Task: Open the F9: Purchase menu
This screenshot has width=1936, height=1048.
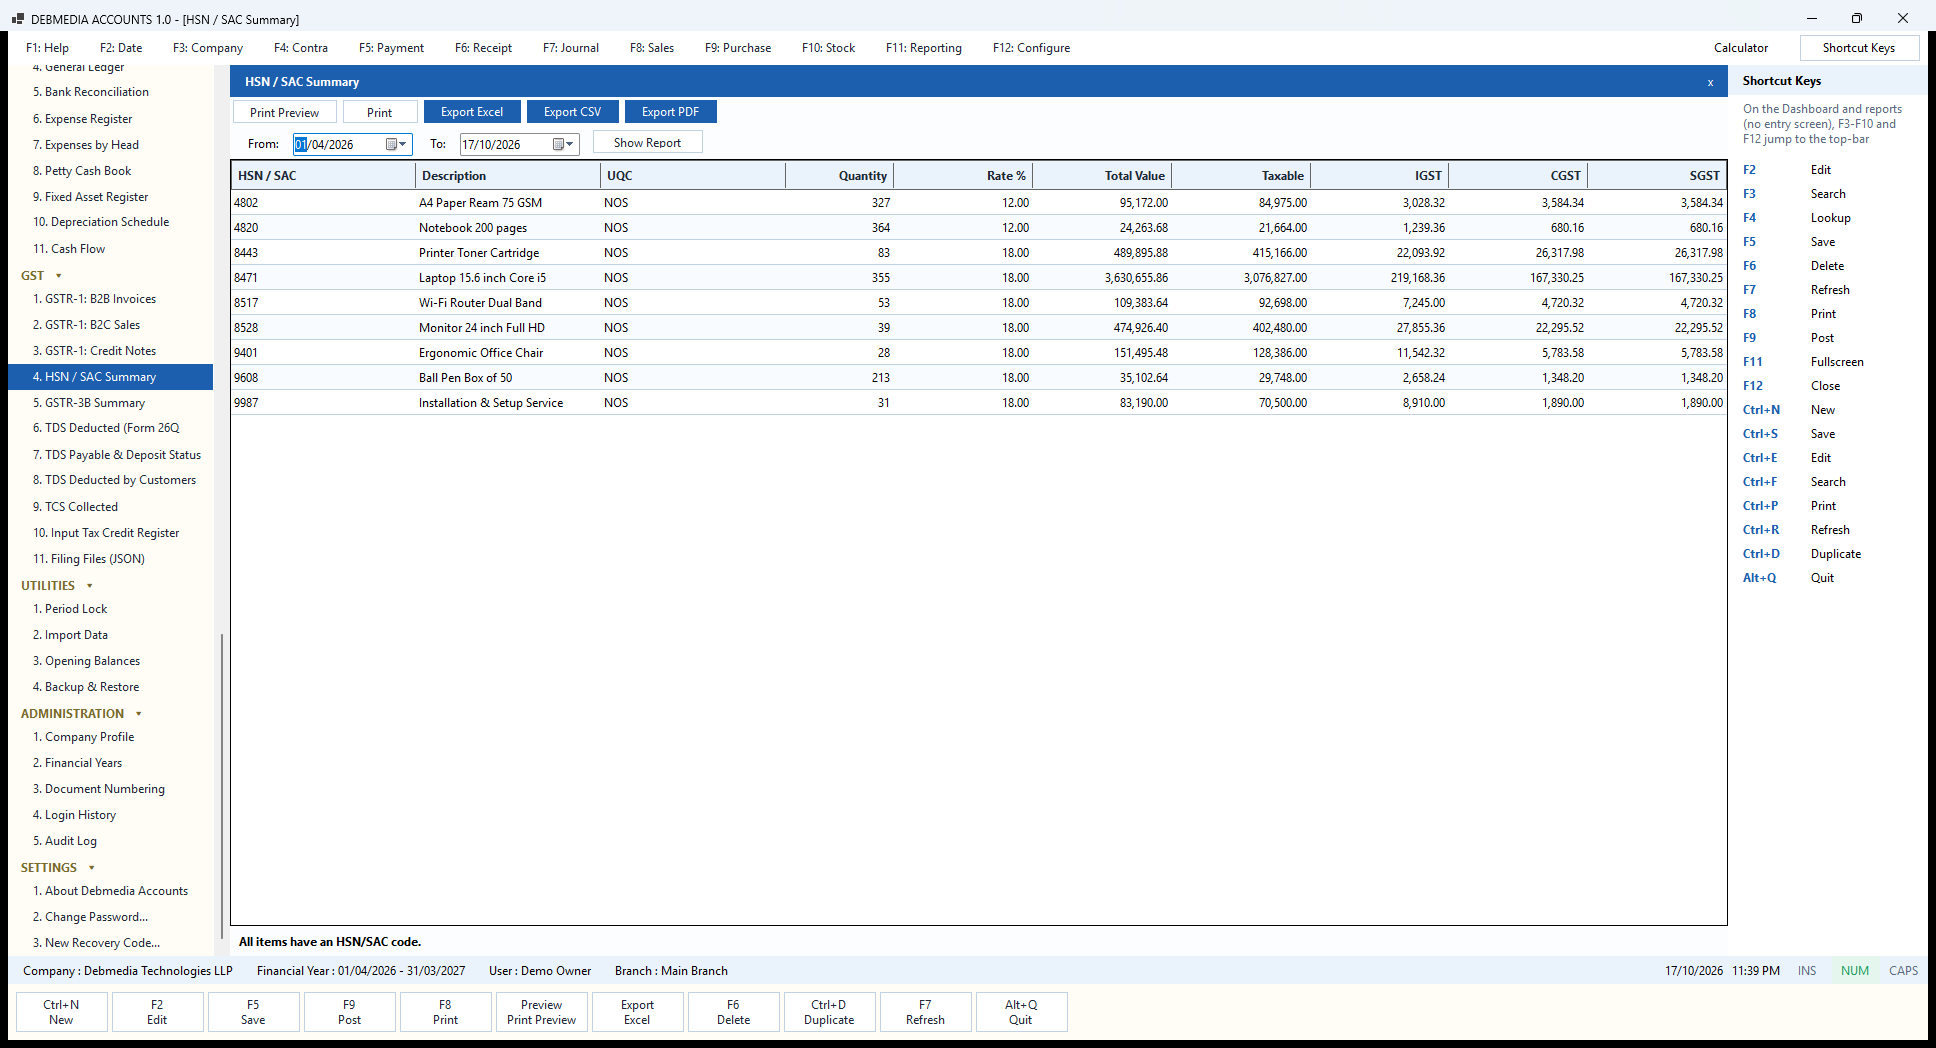Action: coord(738,48)
